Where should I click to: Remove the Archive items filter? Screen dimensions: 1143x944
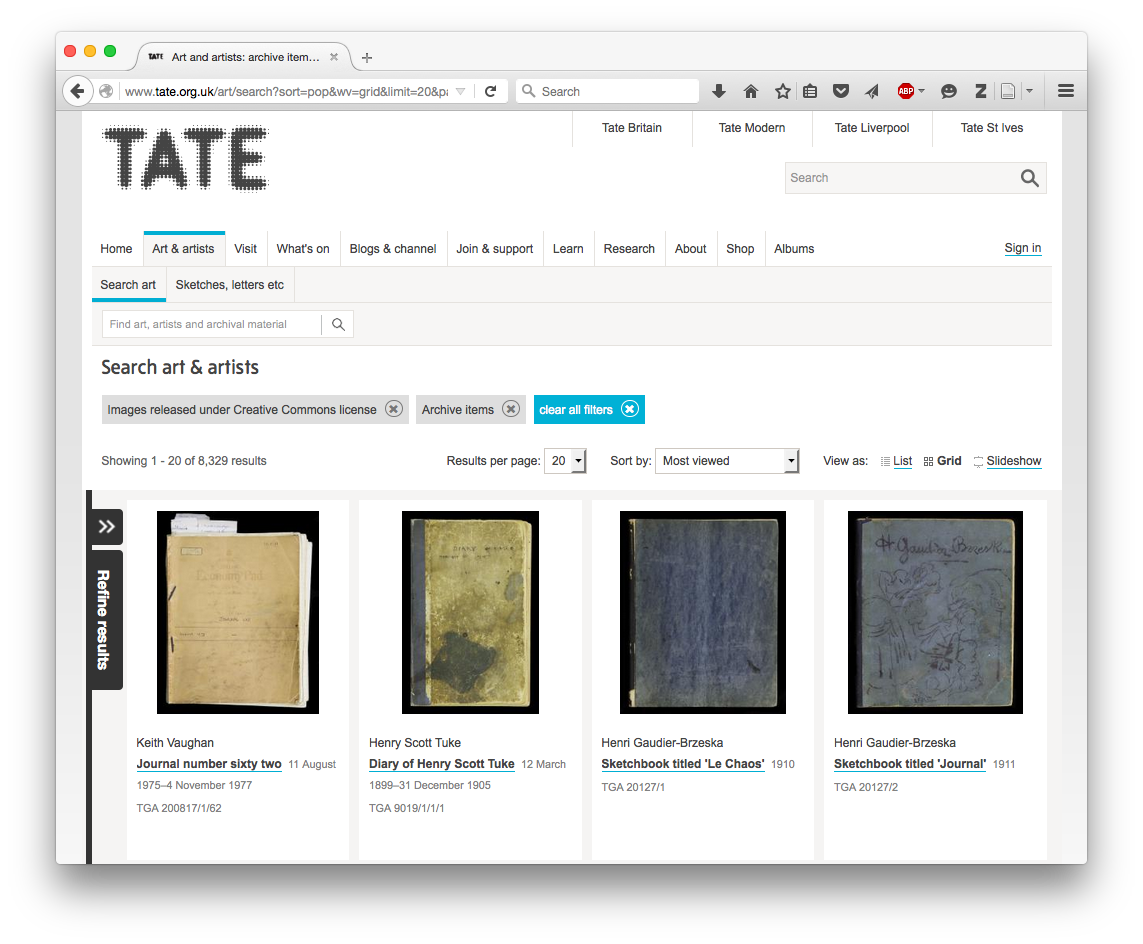point(511,409)
